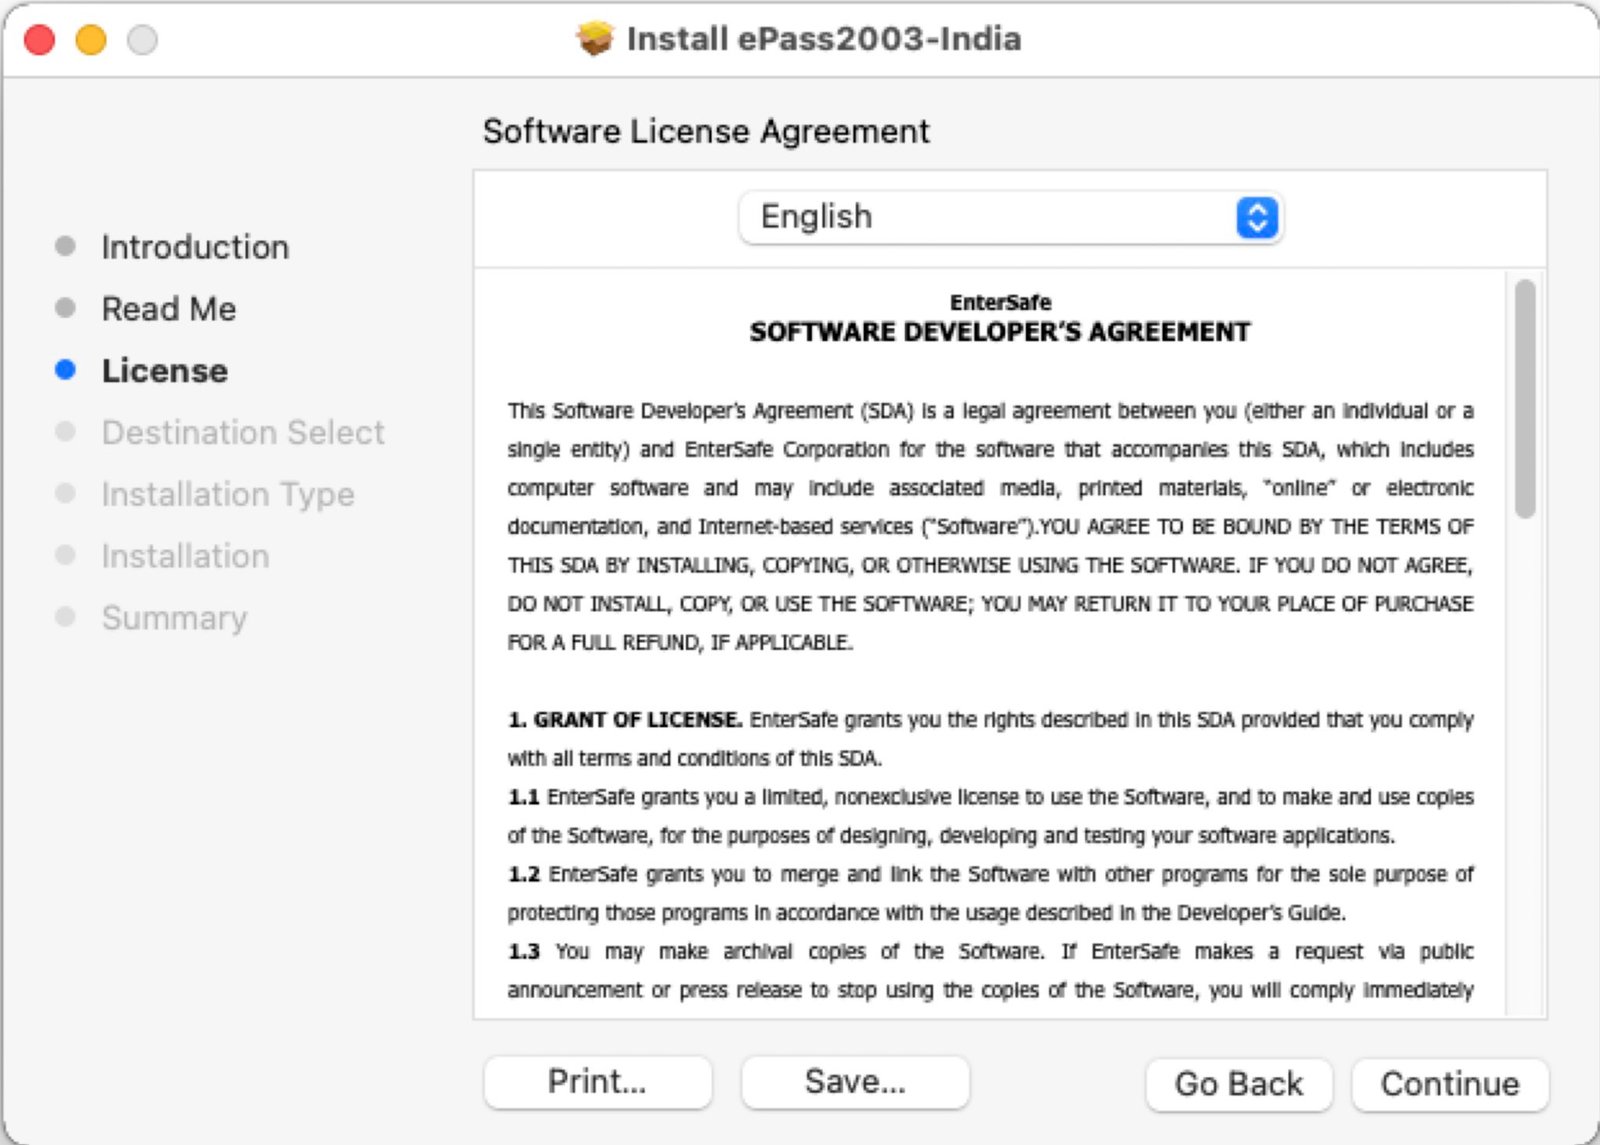1600x1145 pixels.
Task: Click the SOFTWARE DEVELOPER'S AGREEMENT title
Action: click(1000, 332)
